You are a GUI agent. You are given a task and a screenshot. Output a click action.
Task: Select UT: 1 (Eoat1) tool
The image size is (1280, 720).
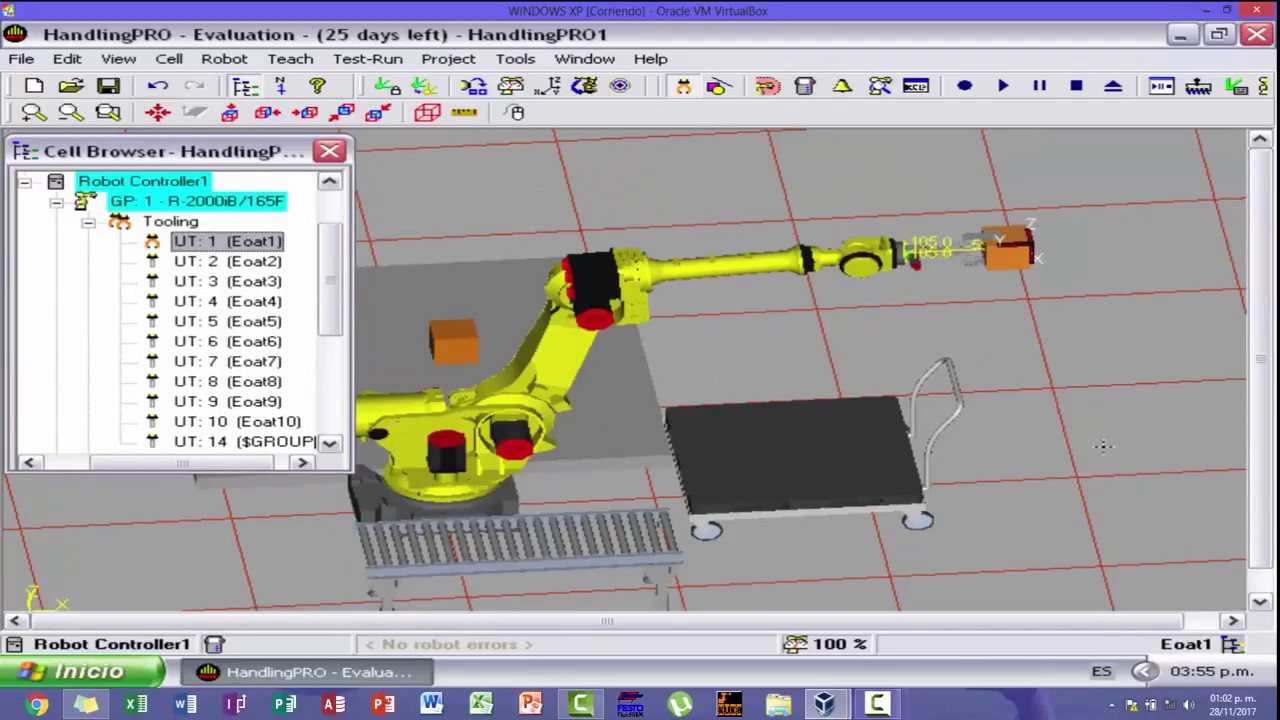click(228, 241)
